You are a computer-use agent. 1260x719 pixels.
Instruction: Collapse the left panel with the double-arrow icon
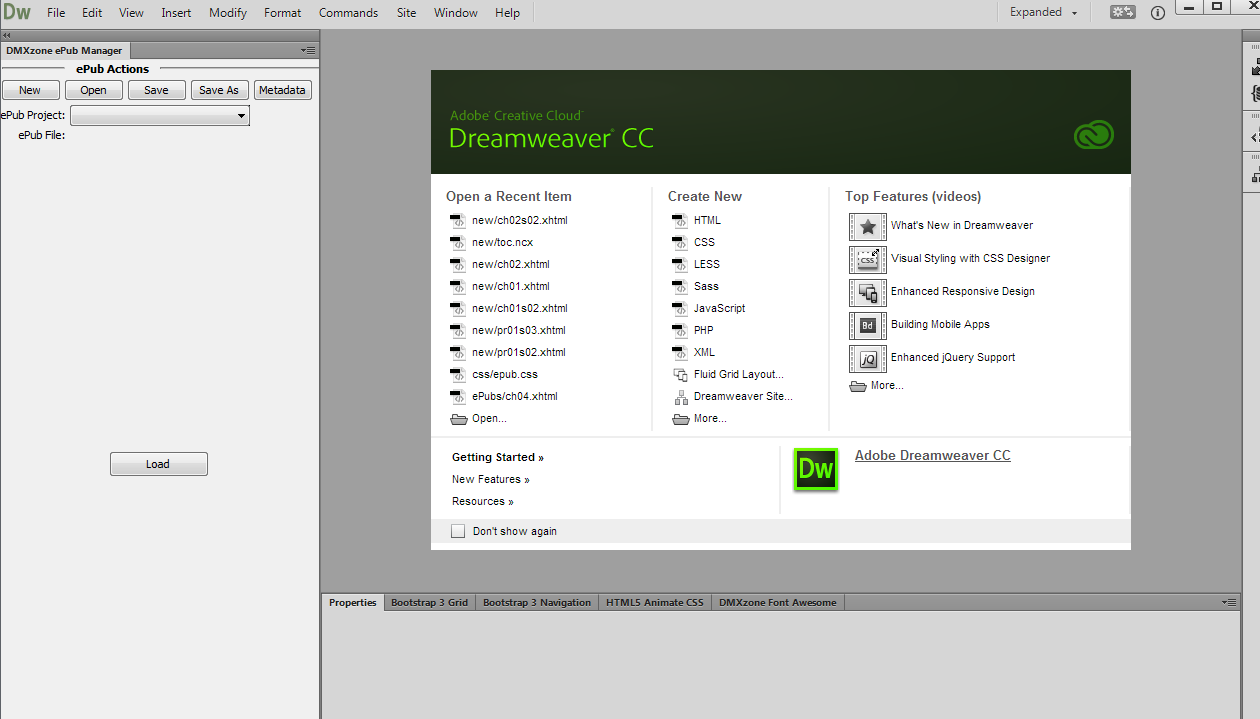[8, 35]
